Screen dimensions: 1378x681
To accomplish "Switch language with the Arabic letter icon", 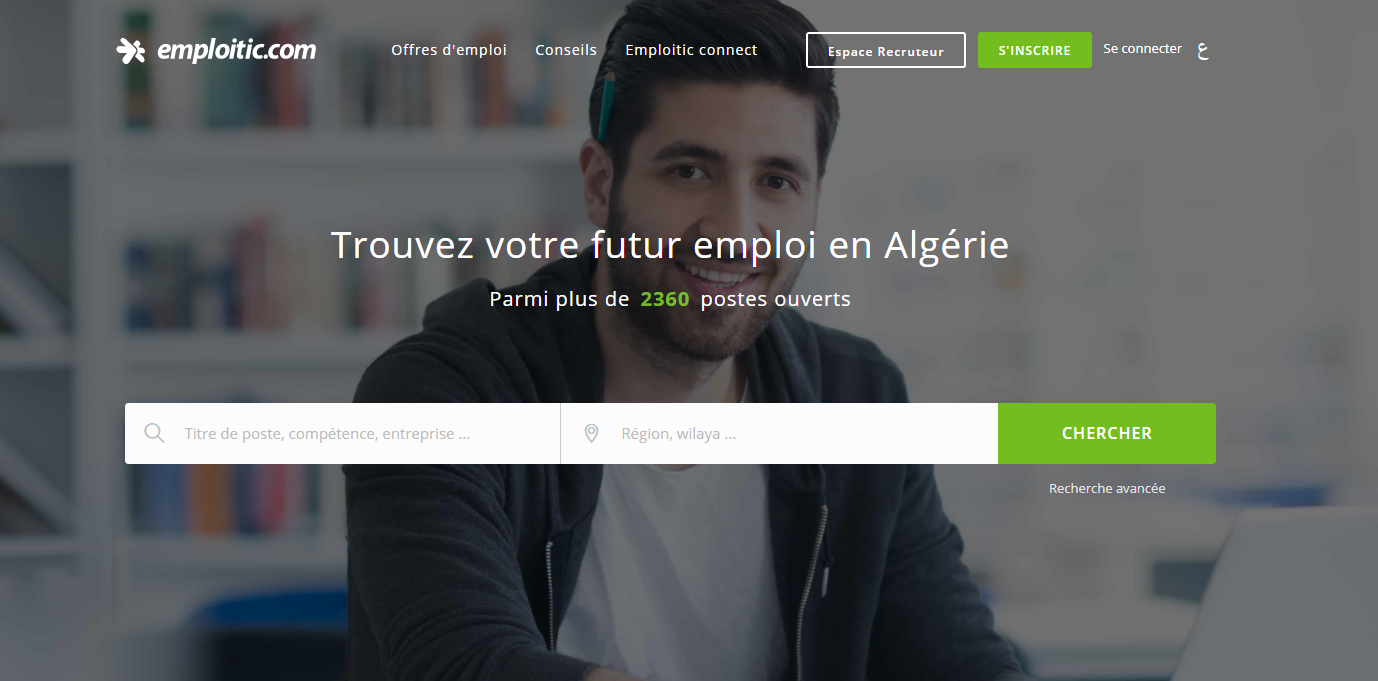I will click(1203, 50).
